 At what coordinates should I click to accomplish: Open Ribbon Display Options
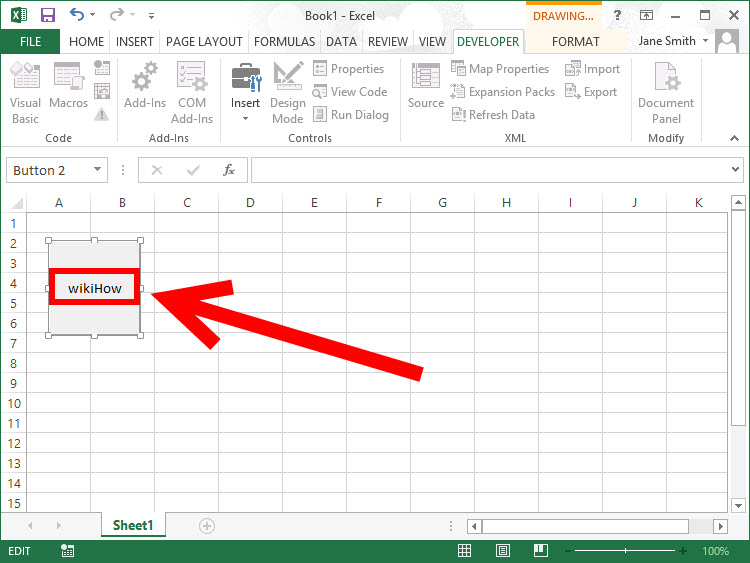646,15
